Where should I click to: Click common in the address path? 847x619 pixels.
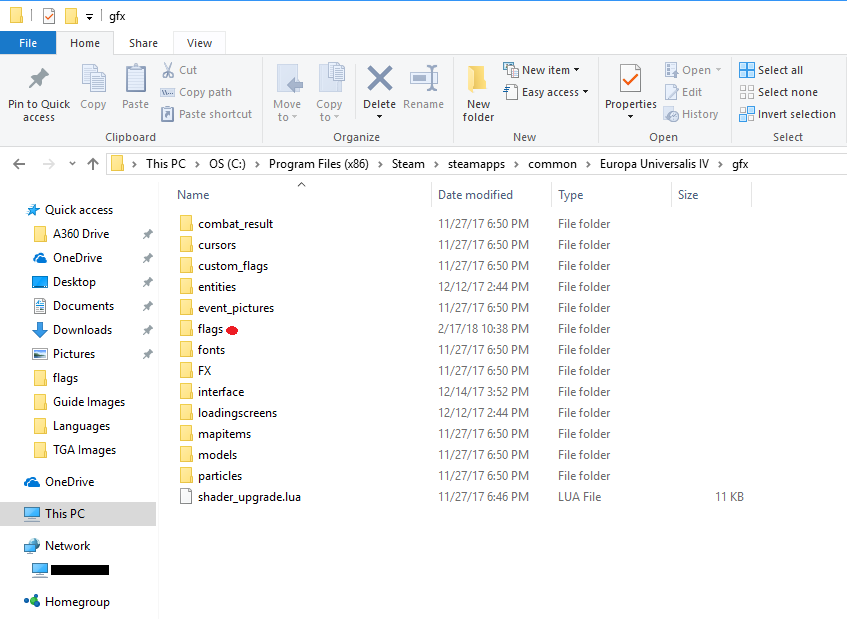point(552,164)
